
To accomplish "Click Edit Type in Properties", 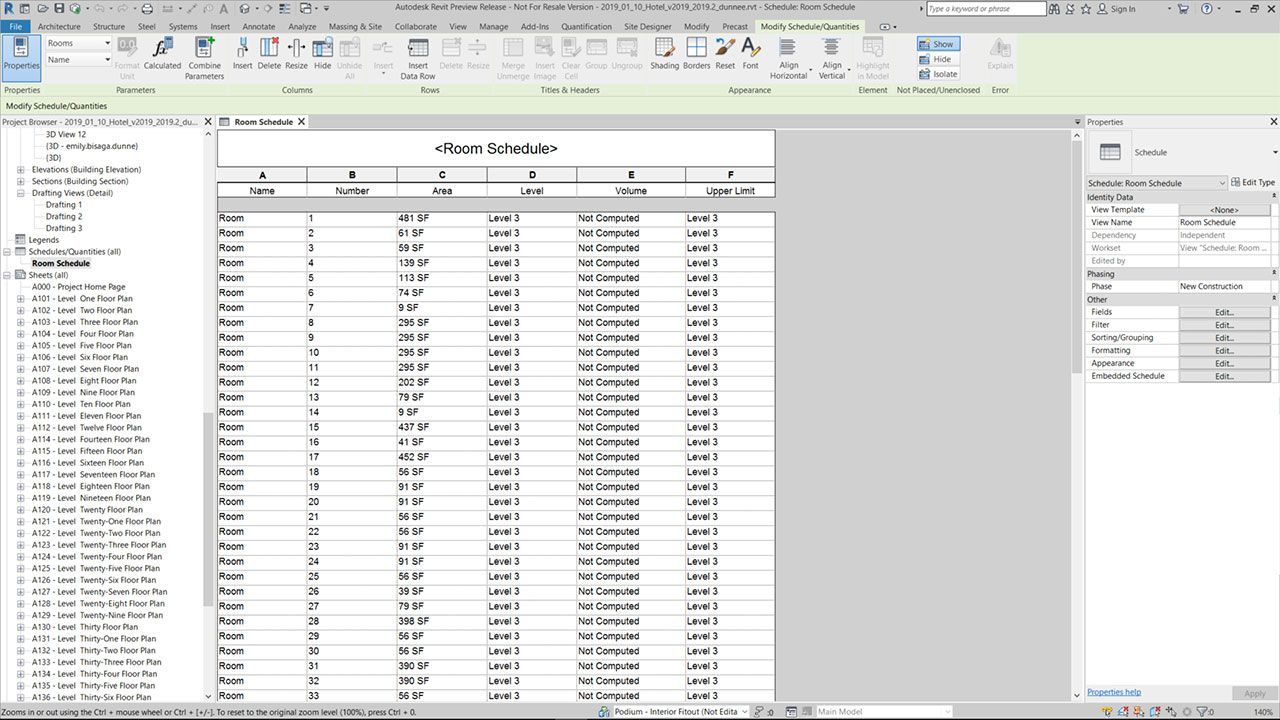I will tap(1252, 183).
